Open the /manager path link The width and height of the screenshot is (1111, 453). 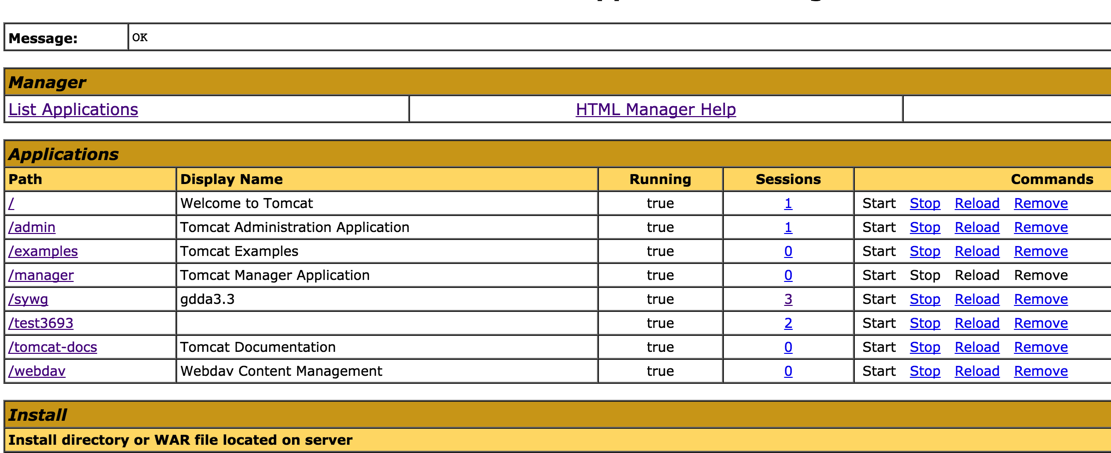click(x=41, y=275)
